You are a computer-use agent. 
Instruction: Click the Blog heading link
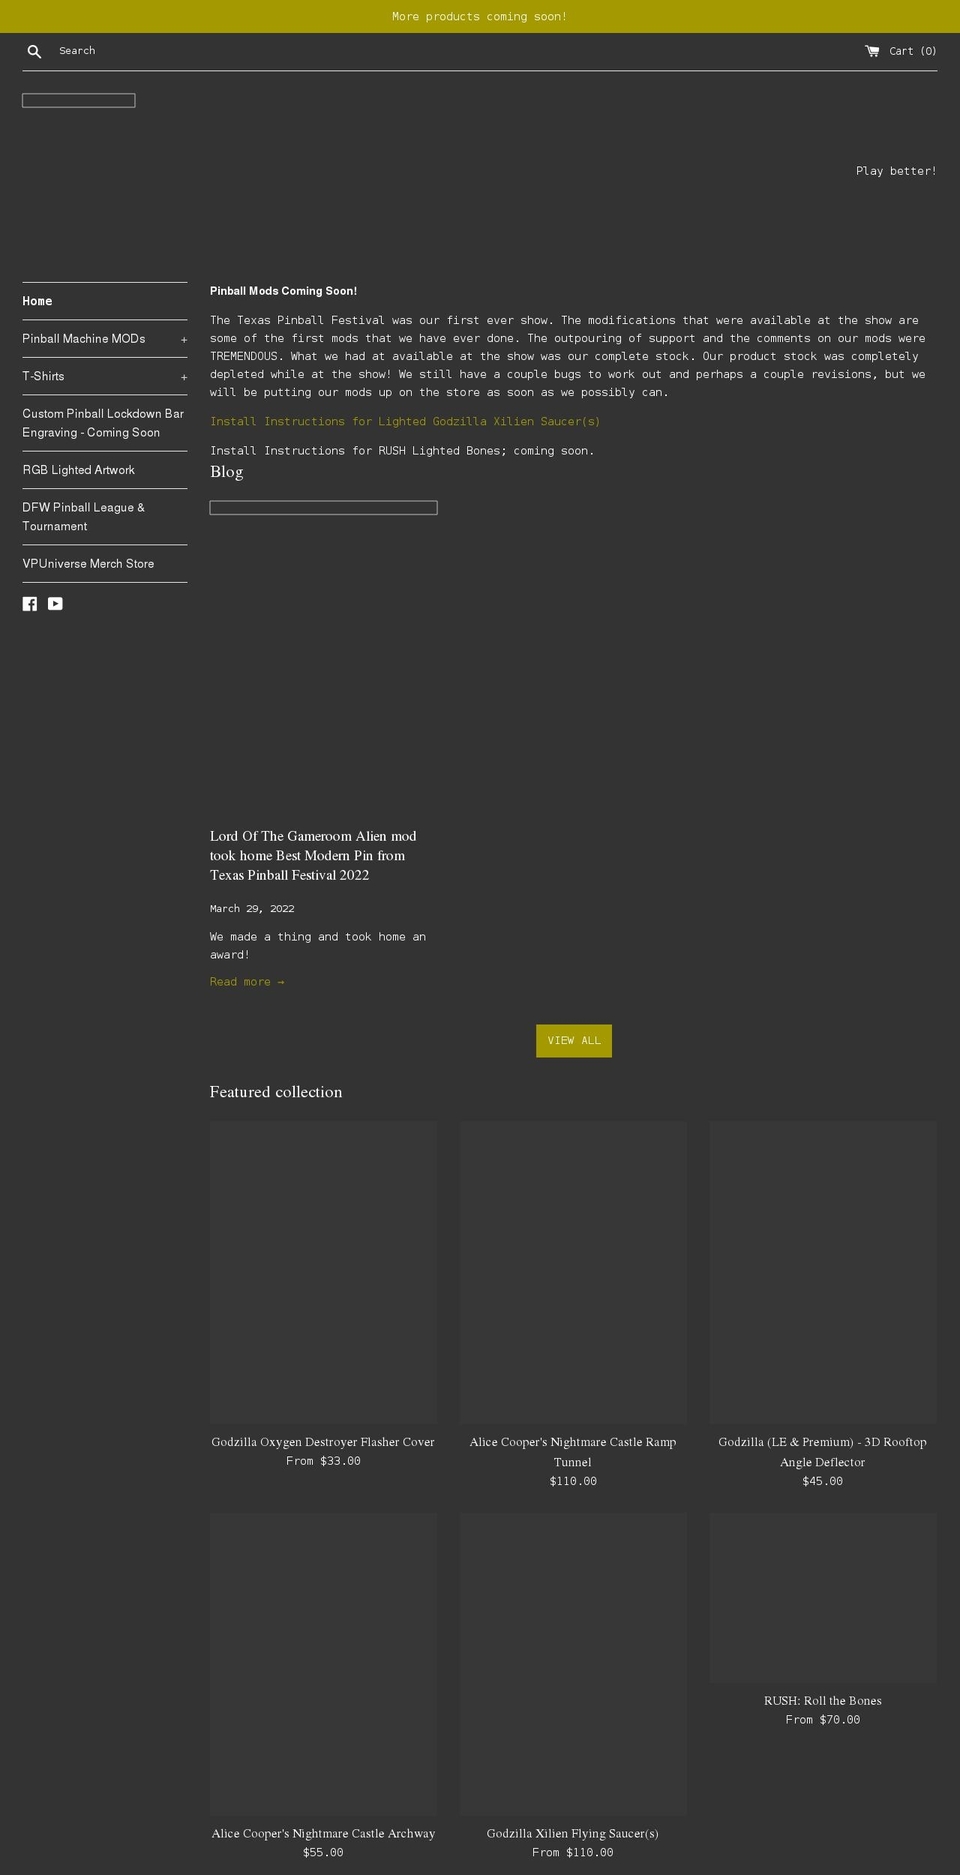227,472
